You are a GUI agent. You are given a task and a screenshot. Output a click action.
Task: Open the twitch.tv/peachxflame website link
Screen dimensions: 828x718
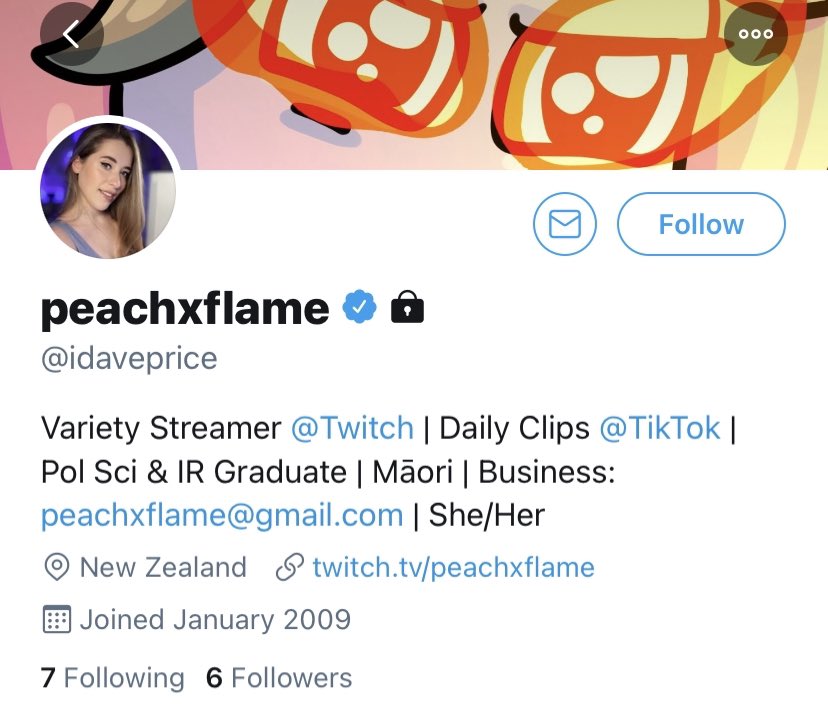pyautogui.click(x=453, y=568)
